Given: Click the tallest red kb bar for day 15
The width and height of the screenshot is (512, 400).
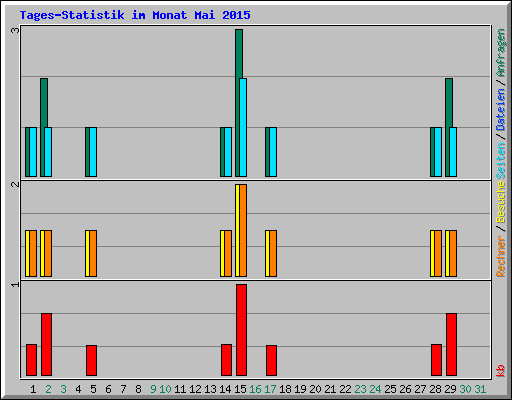Looking at the screenshot, I should coord(241,330).
